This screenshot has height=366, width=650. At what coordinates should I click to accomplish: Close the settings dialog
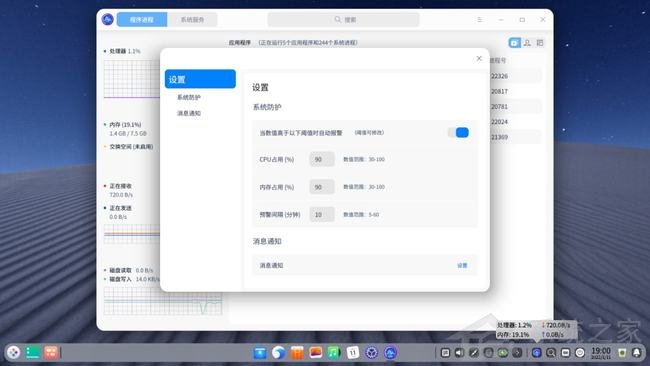479,58
